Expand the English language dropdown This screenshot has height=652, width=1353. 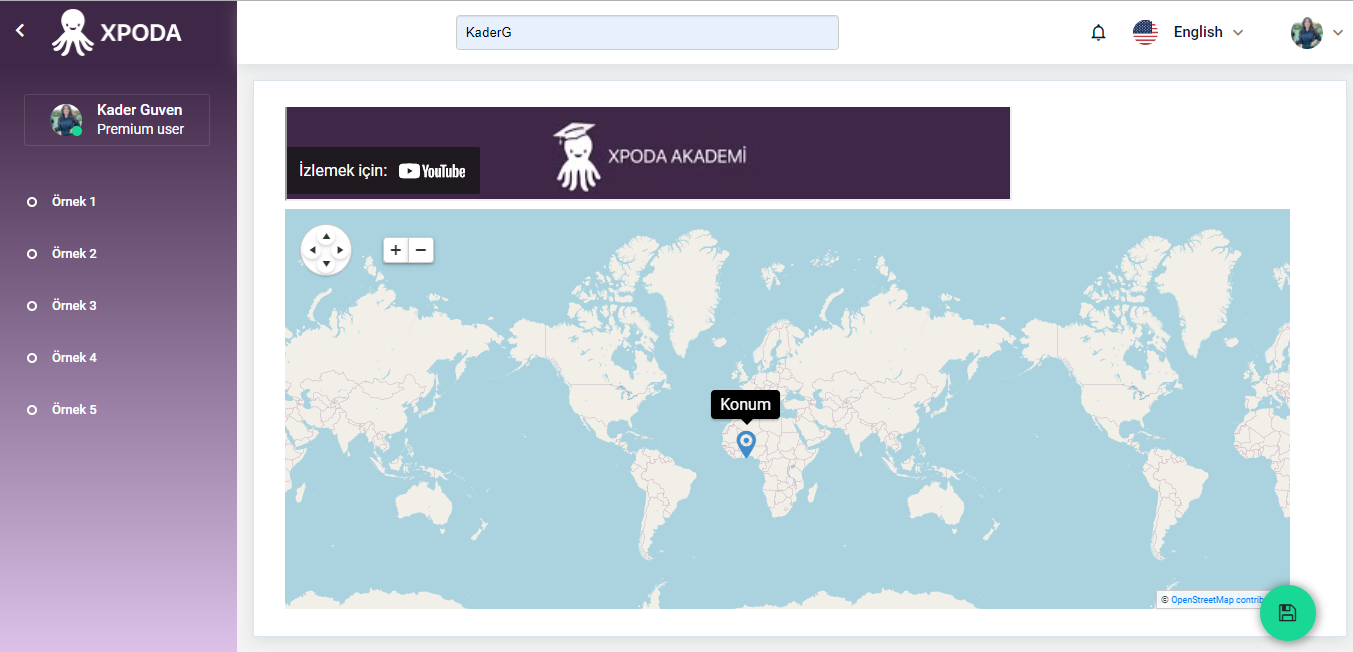[x=1209, y=32]
